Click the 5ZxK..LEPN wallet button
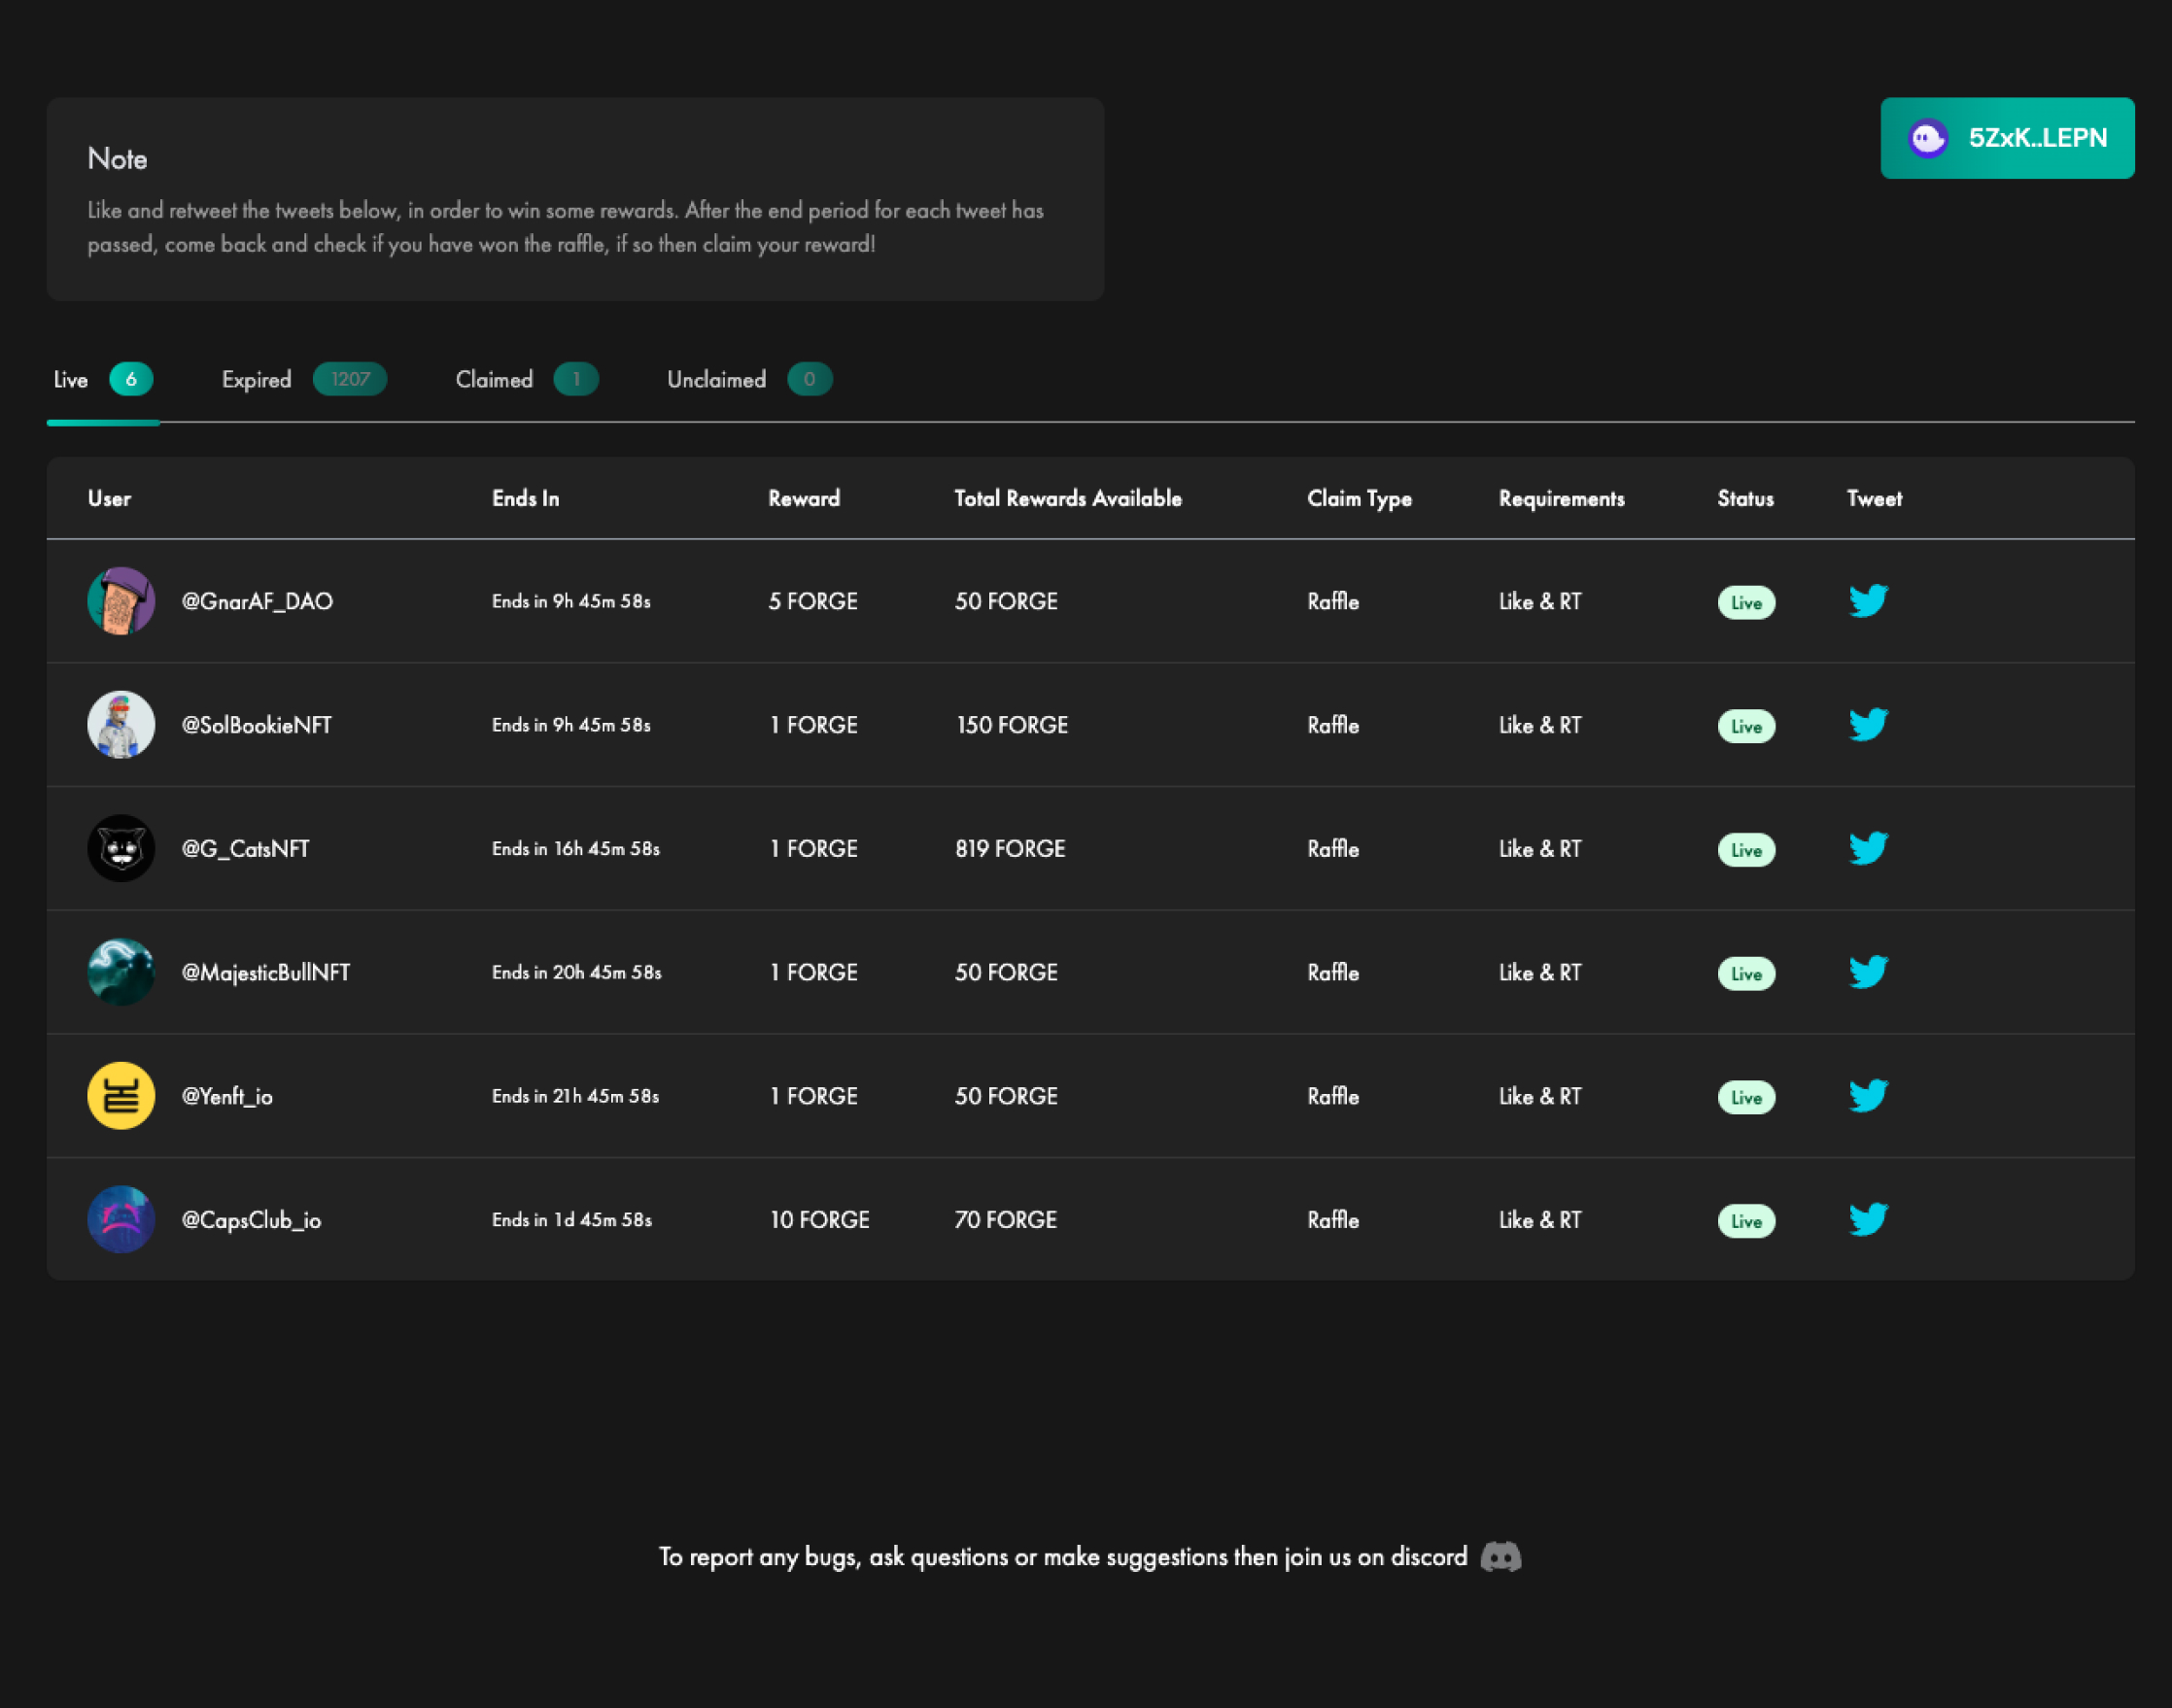 (2007, 138)
